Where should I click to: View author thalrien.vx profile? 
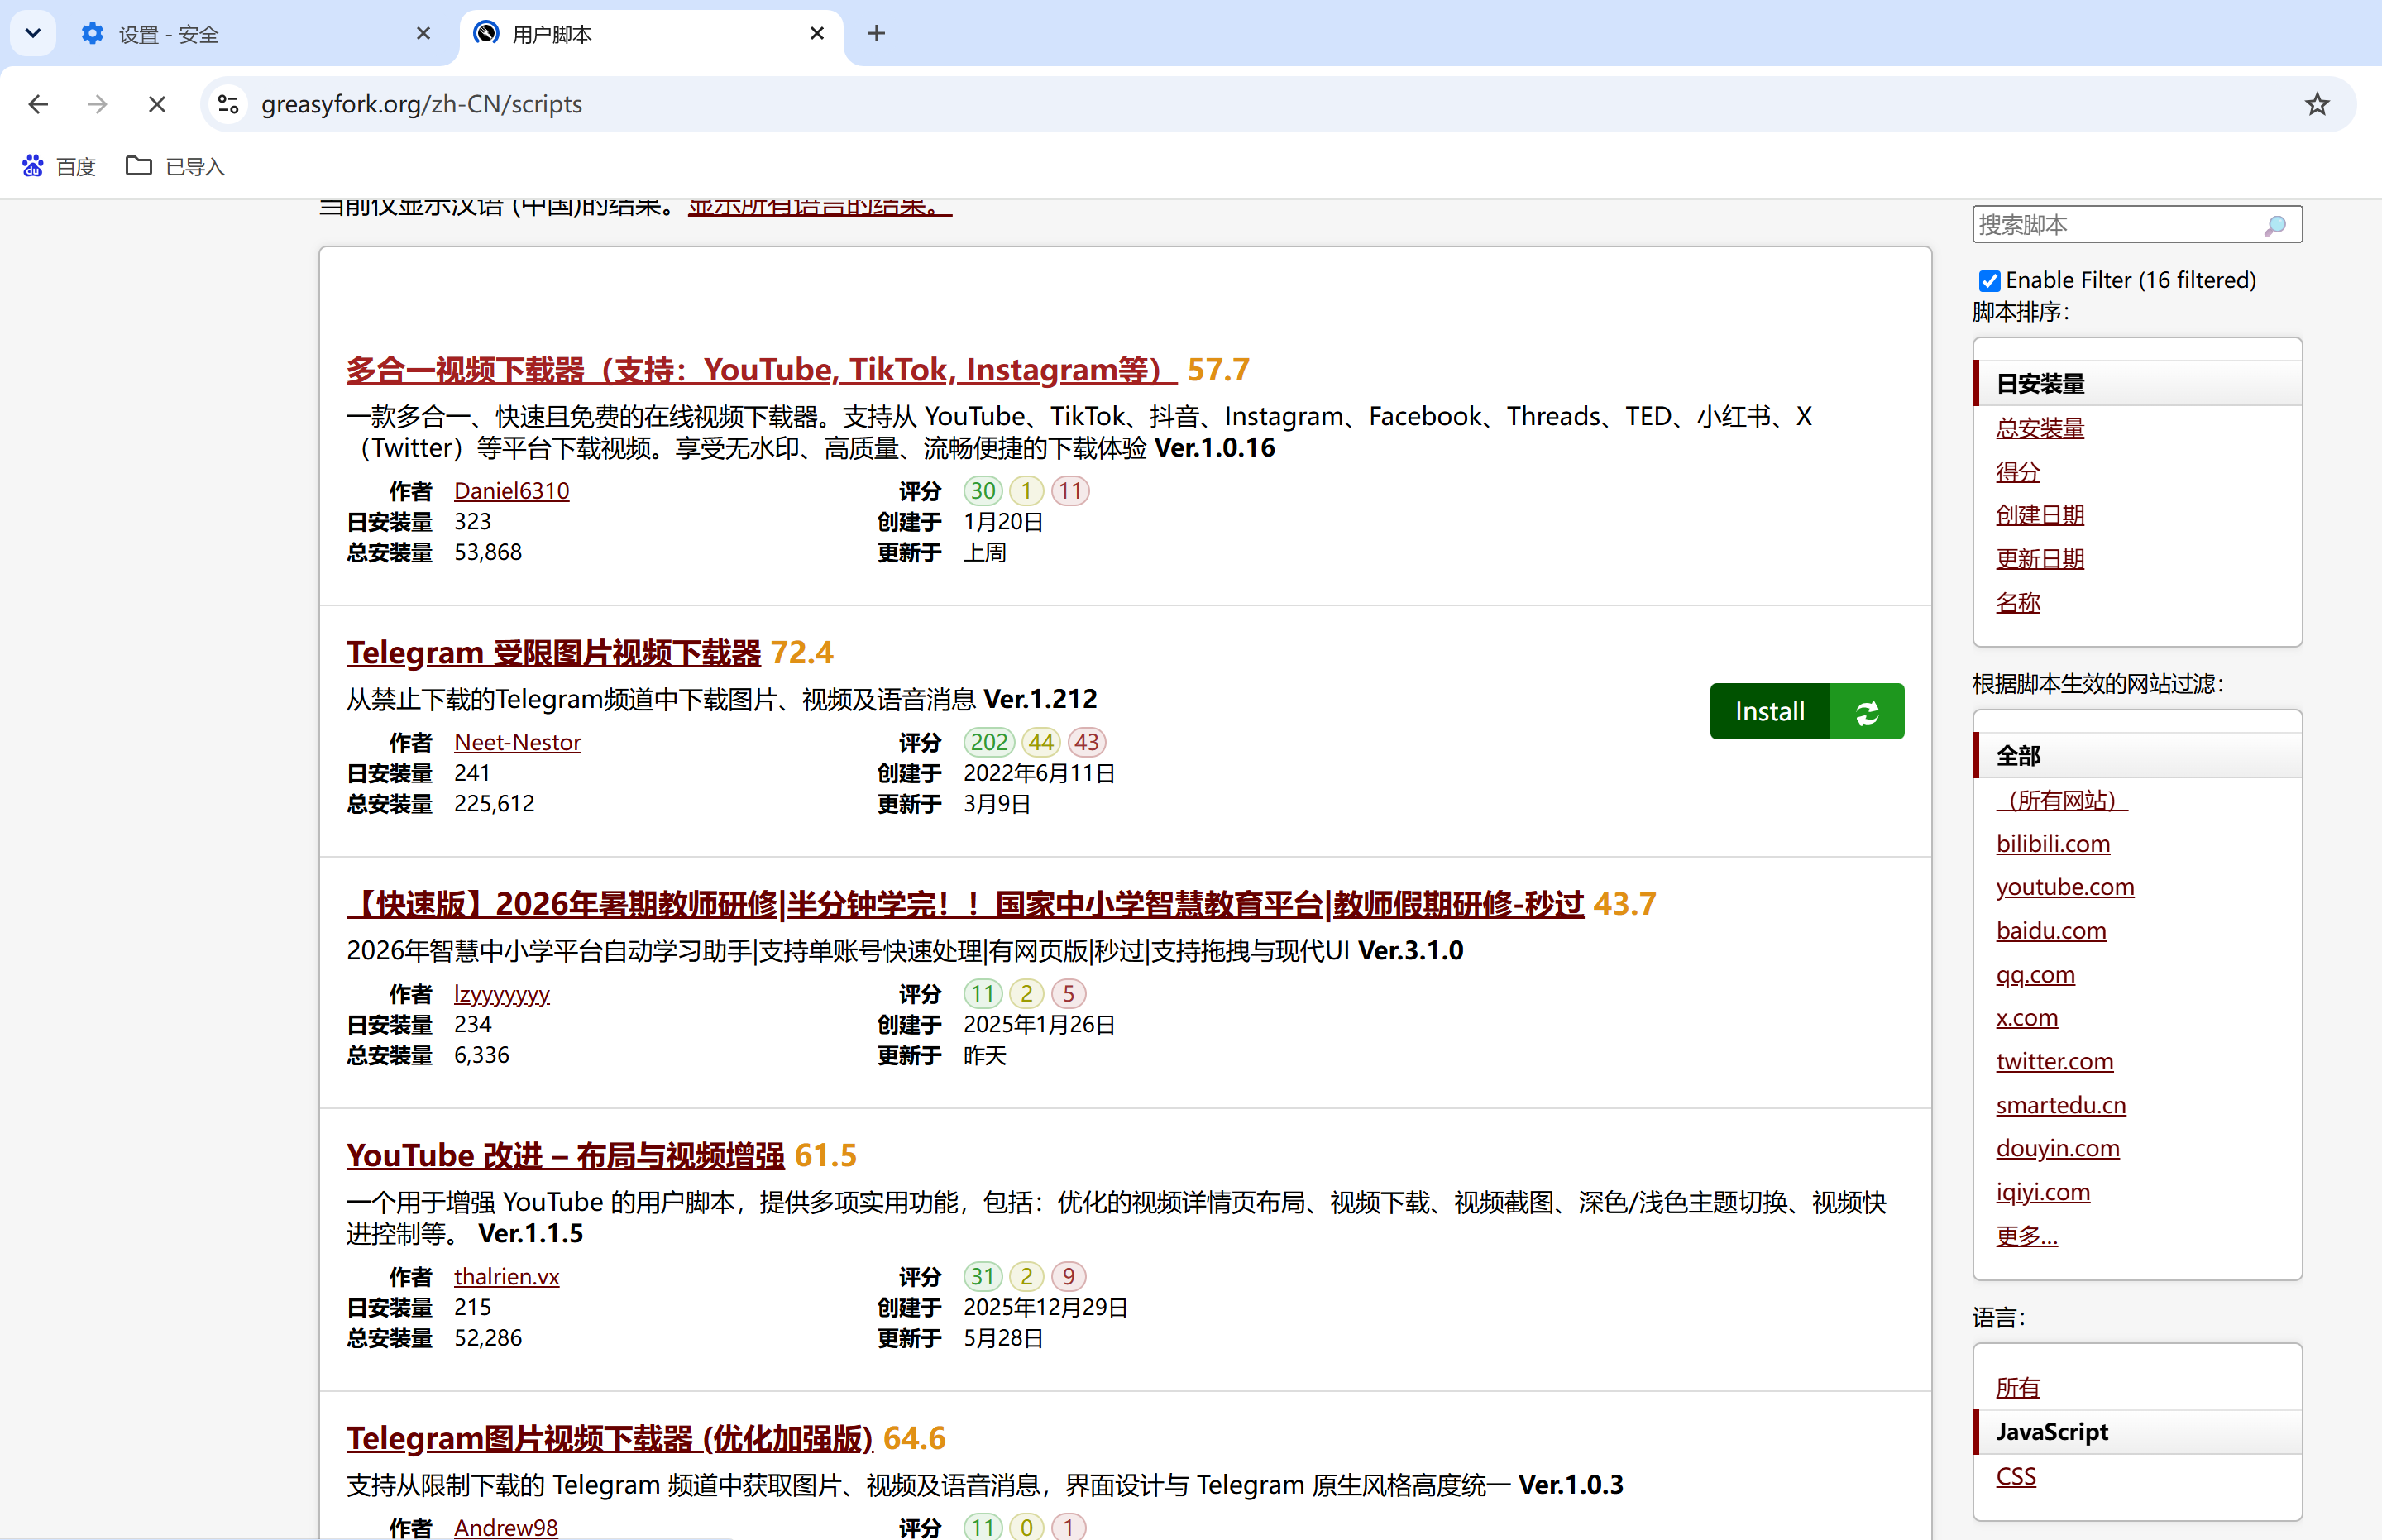(x=506, y=1277)
